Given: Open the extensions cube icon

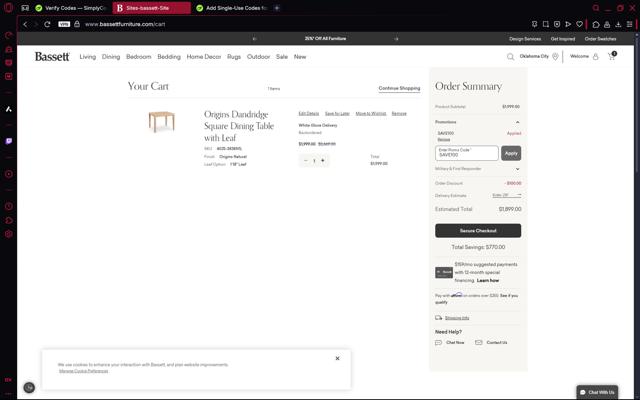Looking at the screenshot, I should [x=596, y=24].
